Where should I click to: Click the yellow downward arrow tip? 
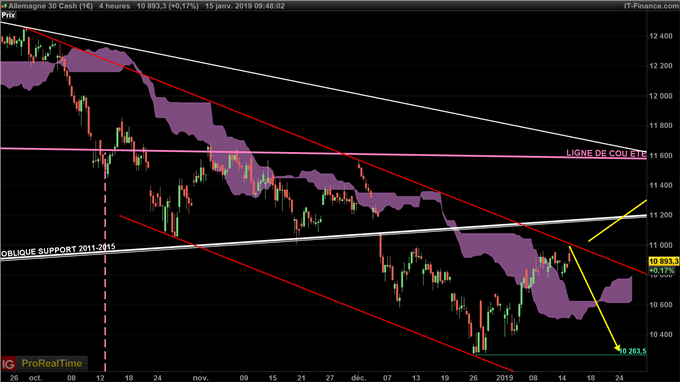[x=618, y=348]
